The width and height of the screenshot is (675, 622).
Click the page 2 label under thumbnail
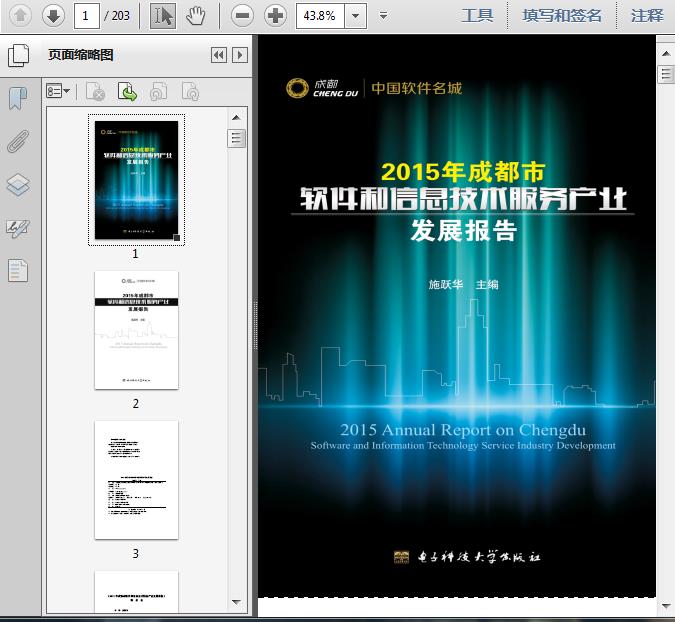[x=136, y=403]
